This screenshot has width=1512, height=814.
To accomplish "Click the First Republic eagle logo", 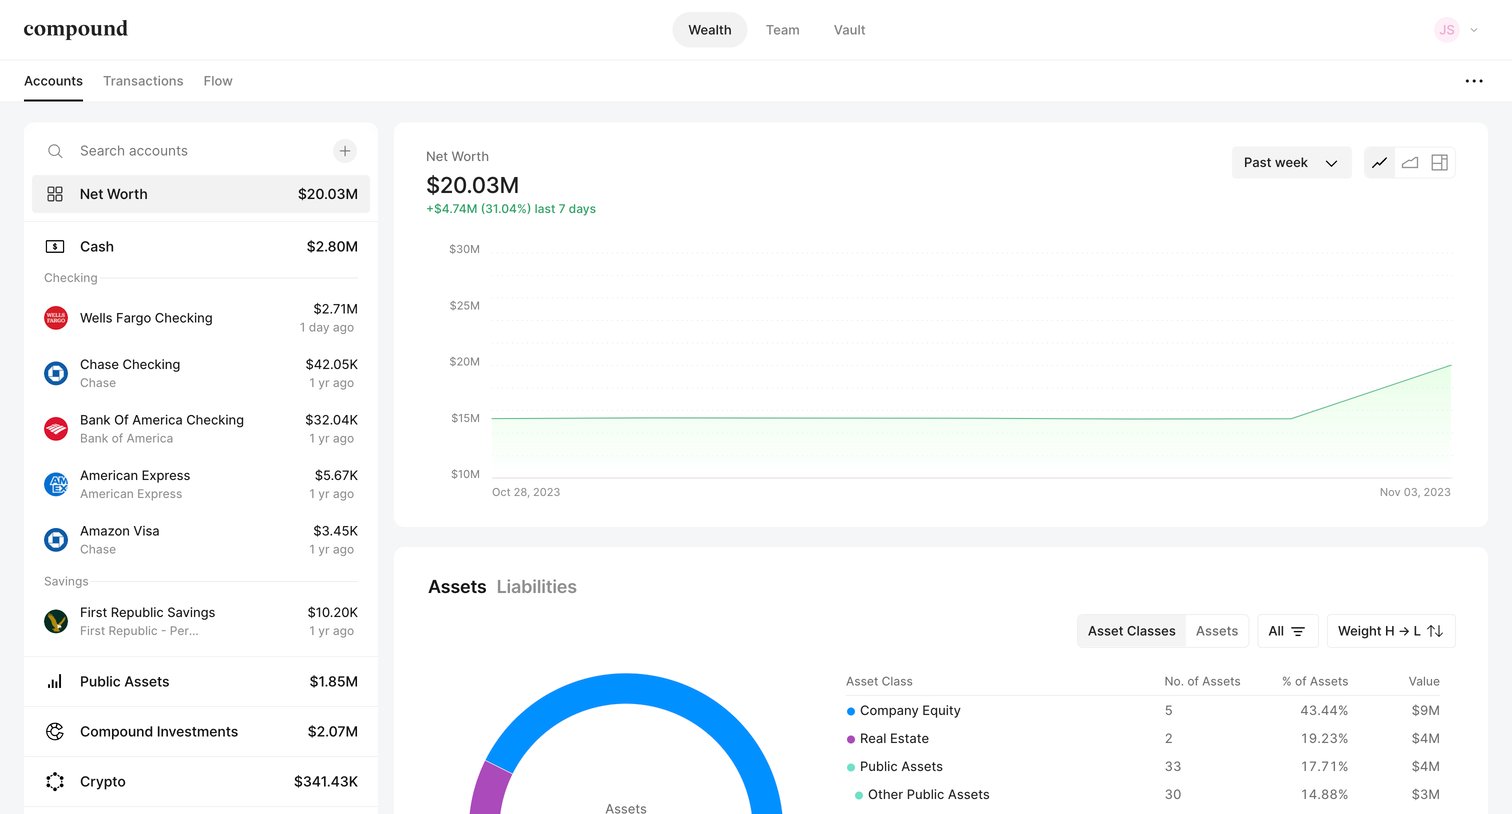I will [56, 621].
